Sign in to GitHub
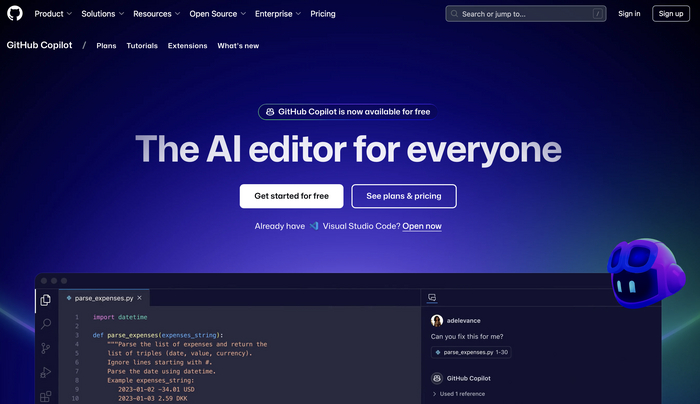700x404 pixels. click(x=629, y=14)
